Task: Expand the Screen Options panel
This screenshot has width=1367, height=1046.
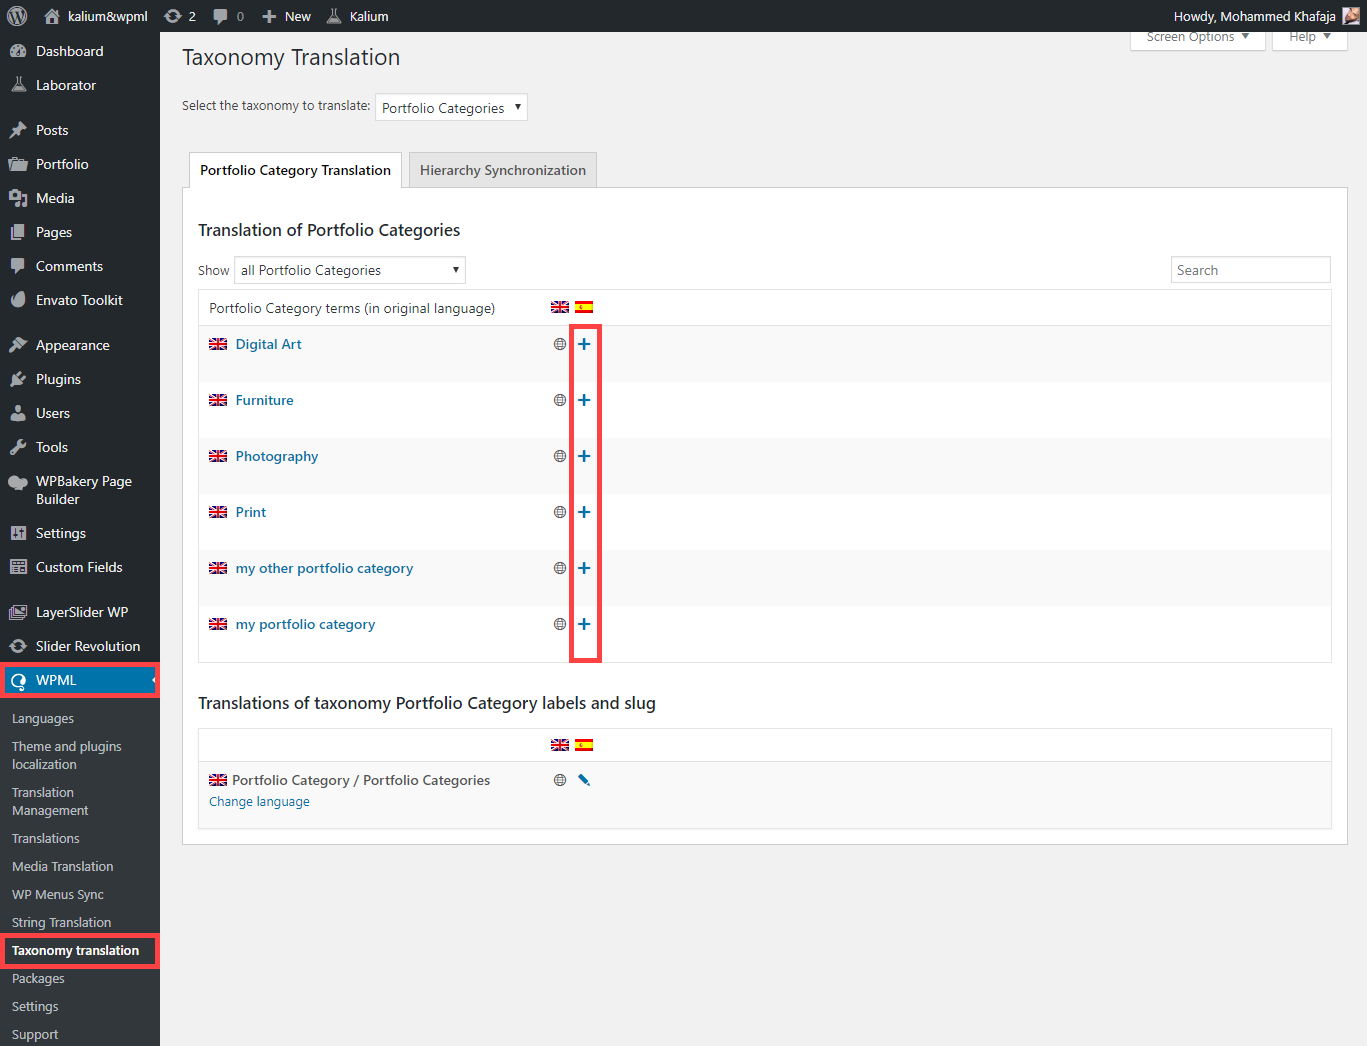Action: click(x=1198, y=37)
